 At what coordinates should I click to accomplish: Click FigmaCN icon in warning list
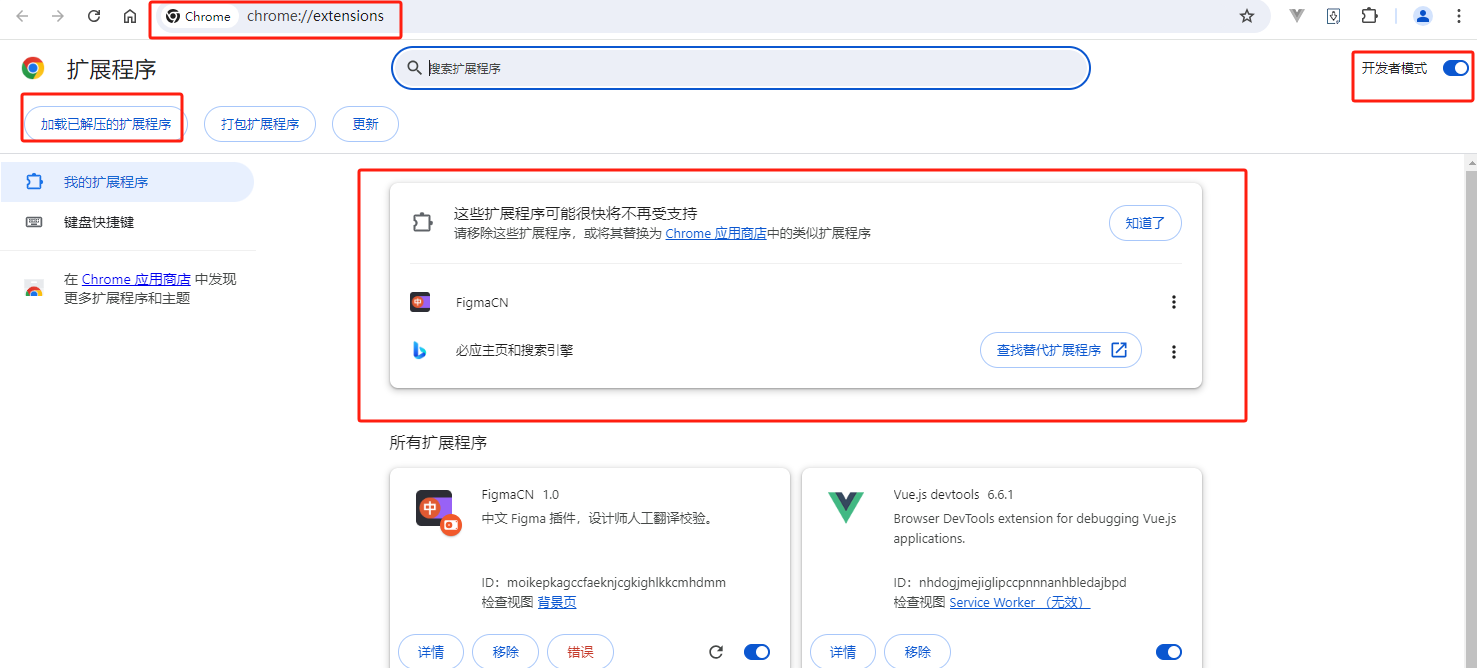click(420, 302)
